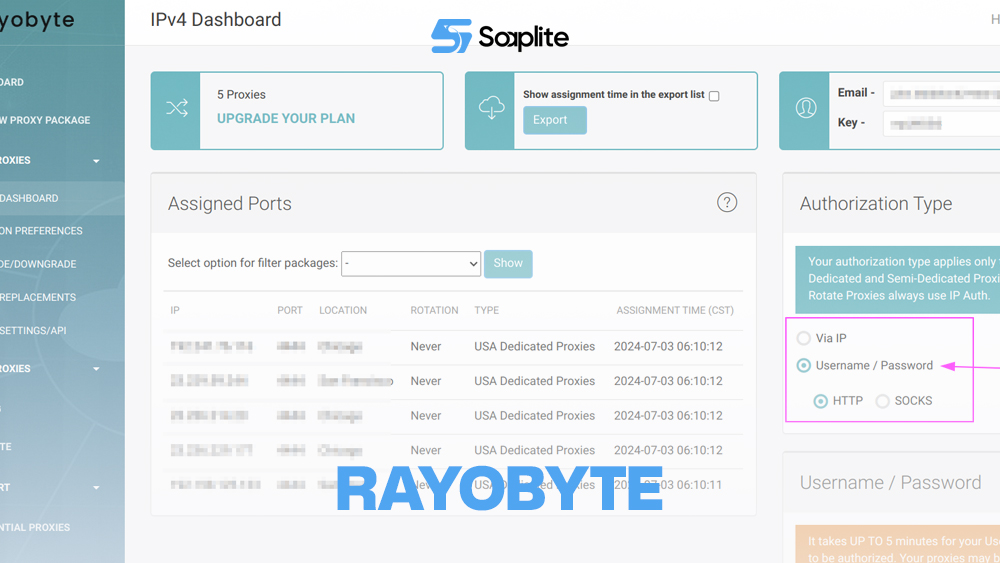Select Username / Password authorization option
This screenshot has width=1000, height=563.
[804, 365]
